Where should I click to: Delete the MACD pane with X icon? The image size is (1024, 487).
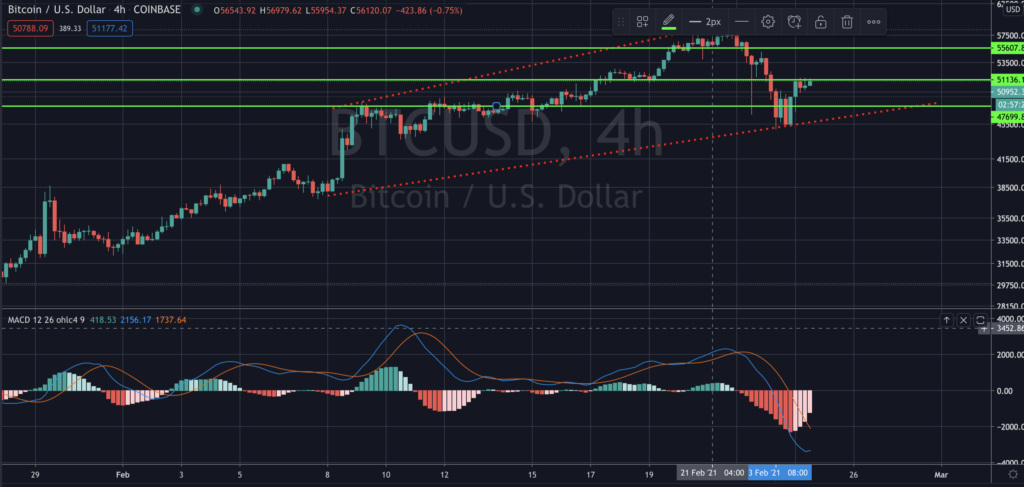(963, 320)
